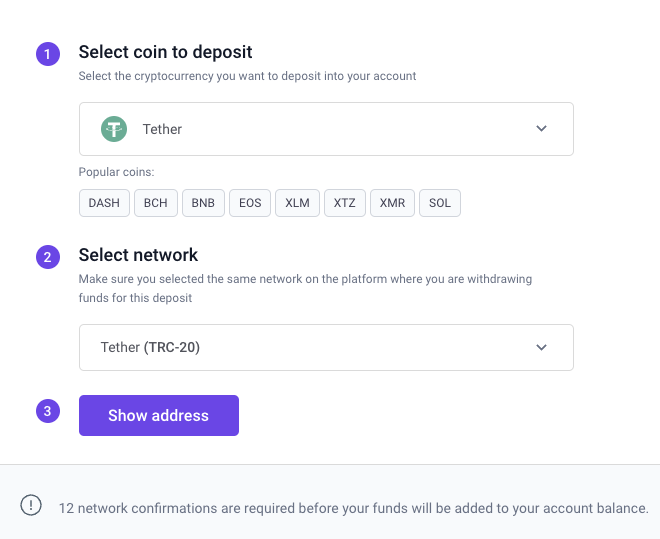This screenshot has width=660, height=539.
Task: Select the BCH popular coin chip
Action: [156, 203]
